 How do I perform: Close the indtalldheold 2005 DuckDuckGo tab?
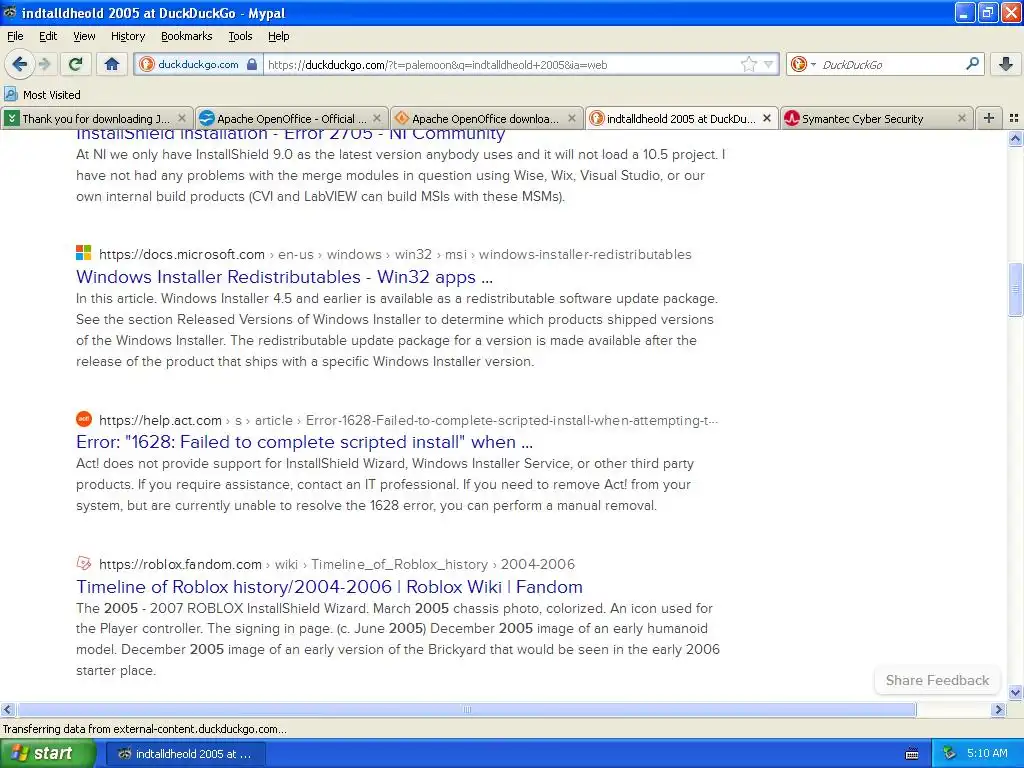tap(767, 118)
